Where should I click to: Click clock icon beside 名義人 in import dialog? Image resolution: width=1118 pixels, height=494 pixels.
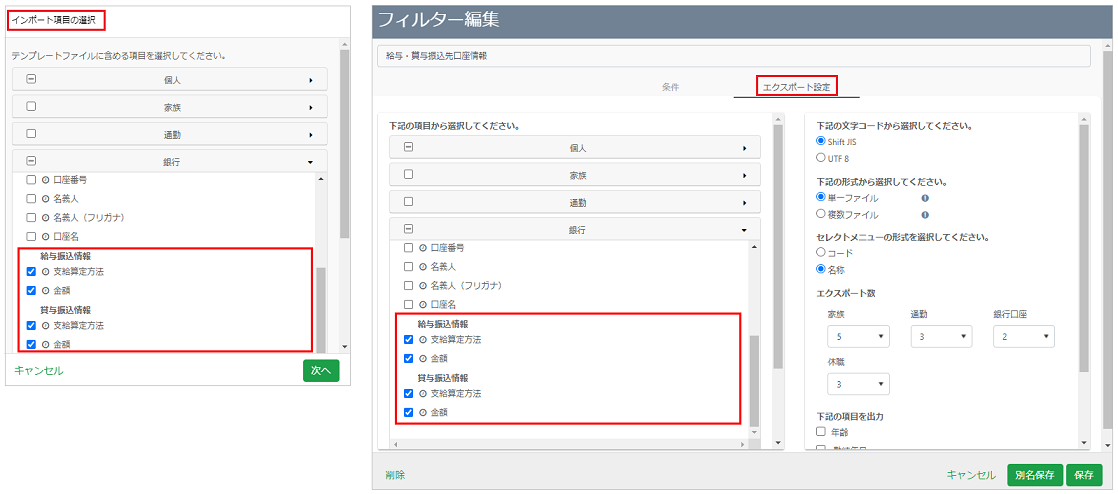(46, 199)
